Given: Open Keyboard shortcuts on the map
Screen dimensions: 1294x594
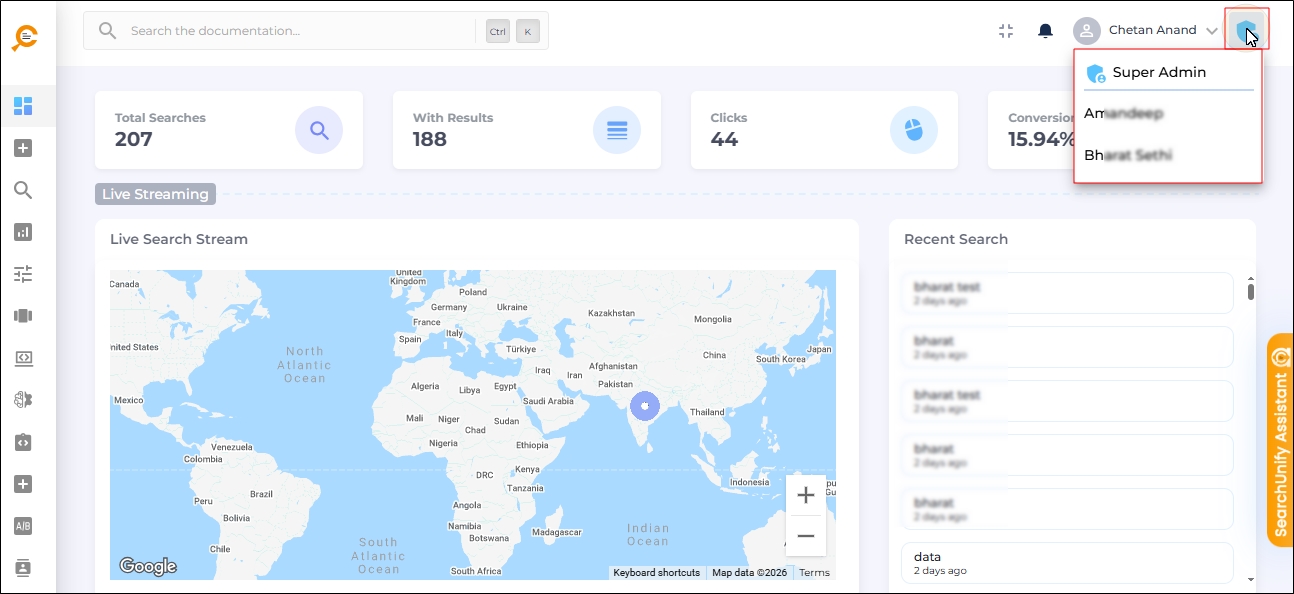Looking at the screenshot, I should tap(656, 573).
